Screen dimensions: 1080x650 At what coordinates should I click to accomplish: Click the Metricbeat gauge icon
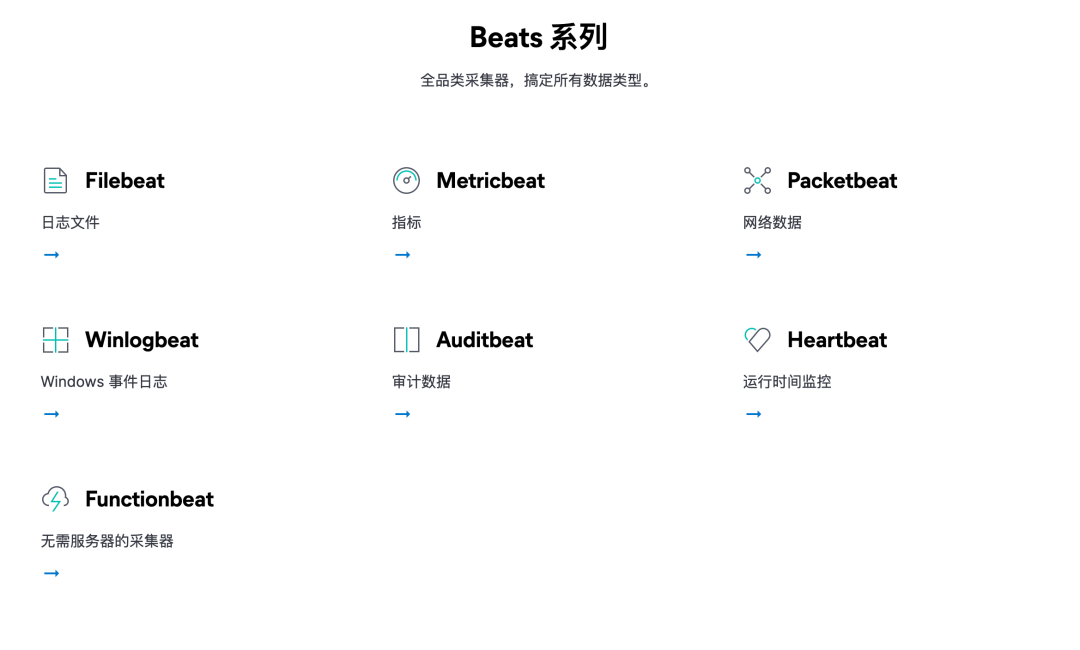tap(406, 181)
